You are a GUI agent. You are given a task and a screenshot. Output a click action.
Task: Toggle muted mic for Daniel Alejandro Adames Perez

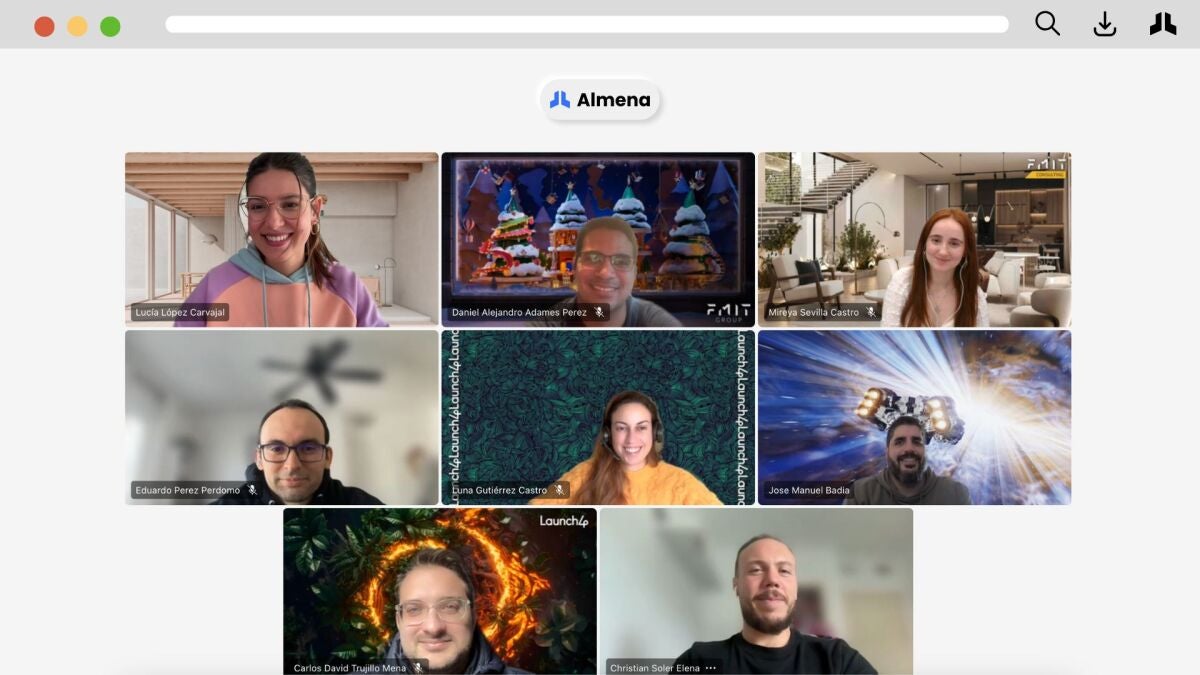[599, 312]
